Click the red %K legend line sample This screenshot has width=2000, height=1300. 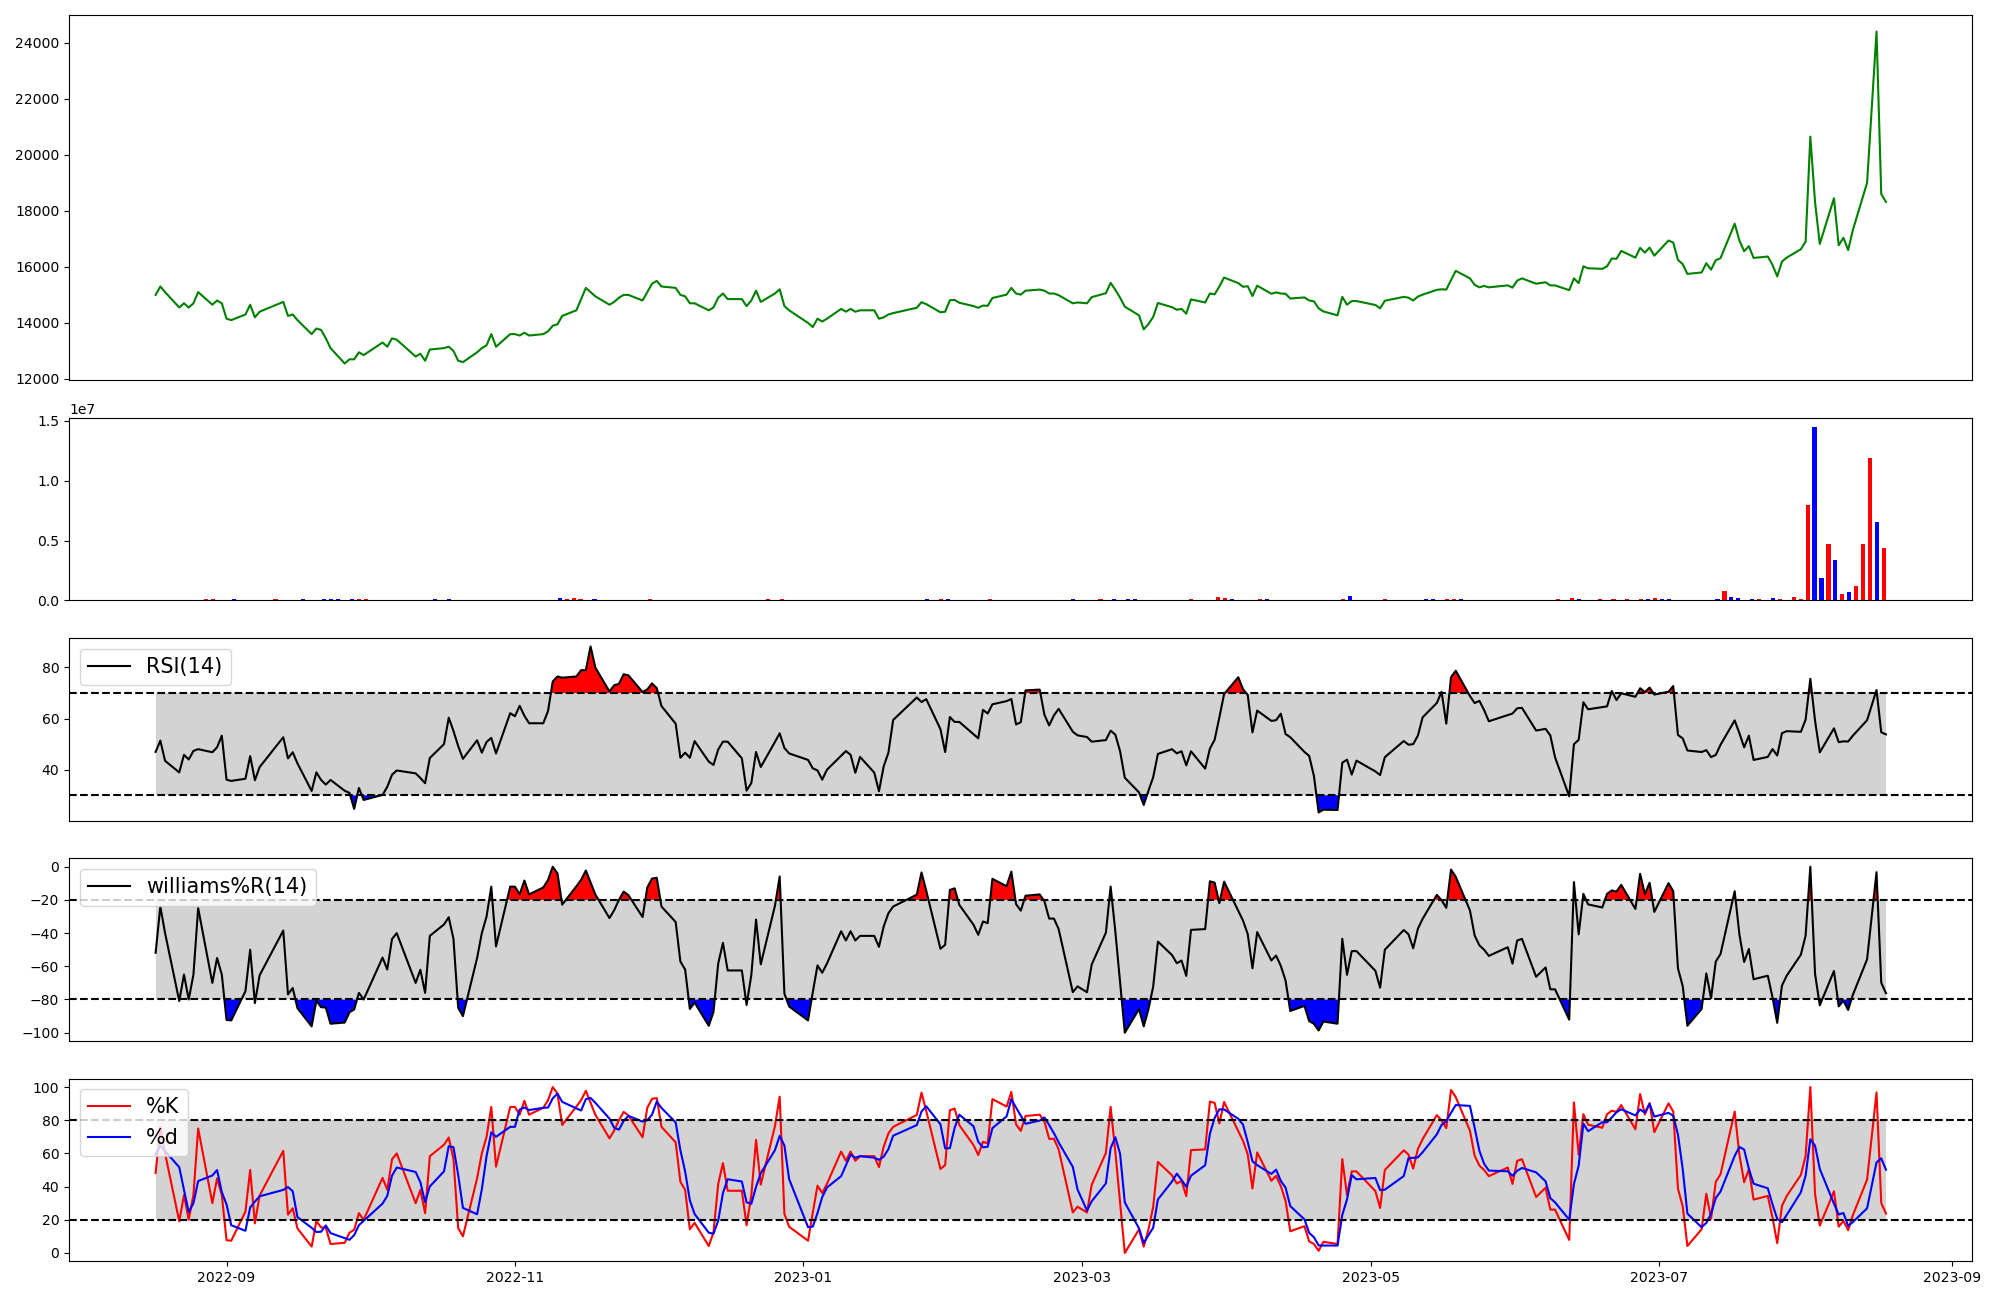tap(110, 1105)
